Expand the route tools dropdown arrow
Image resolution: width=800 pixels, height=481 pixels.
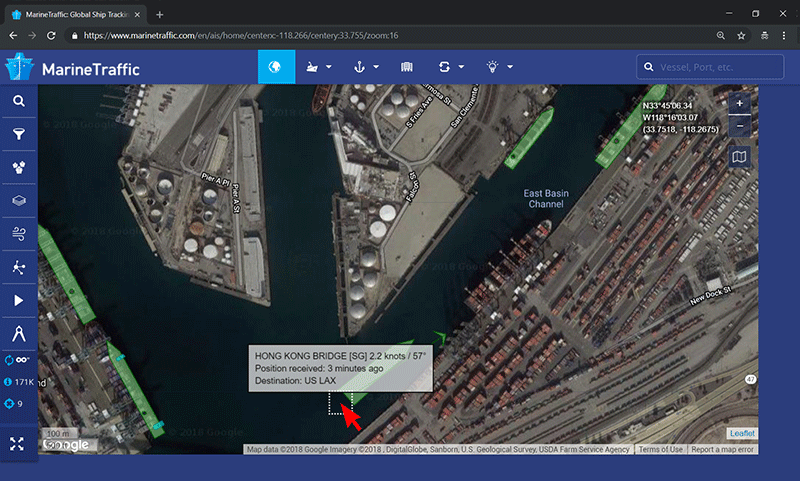[x=461, y=67]
